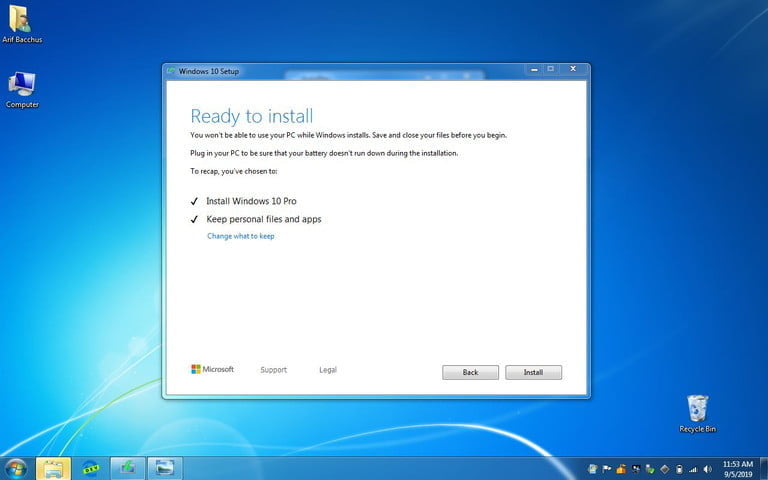Click the dark display tray icon

[x=635, y=469]
